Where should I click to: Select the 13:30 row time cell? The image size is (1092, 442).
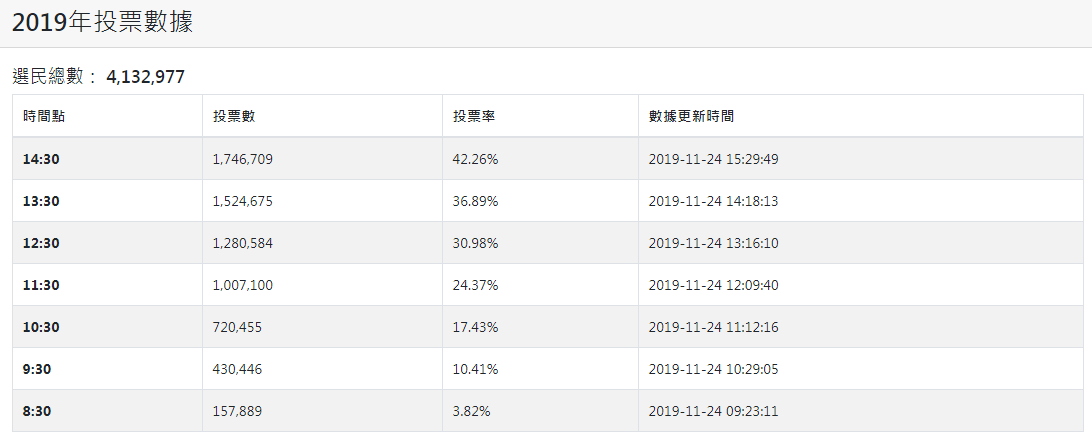pos(41,201)
